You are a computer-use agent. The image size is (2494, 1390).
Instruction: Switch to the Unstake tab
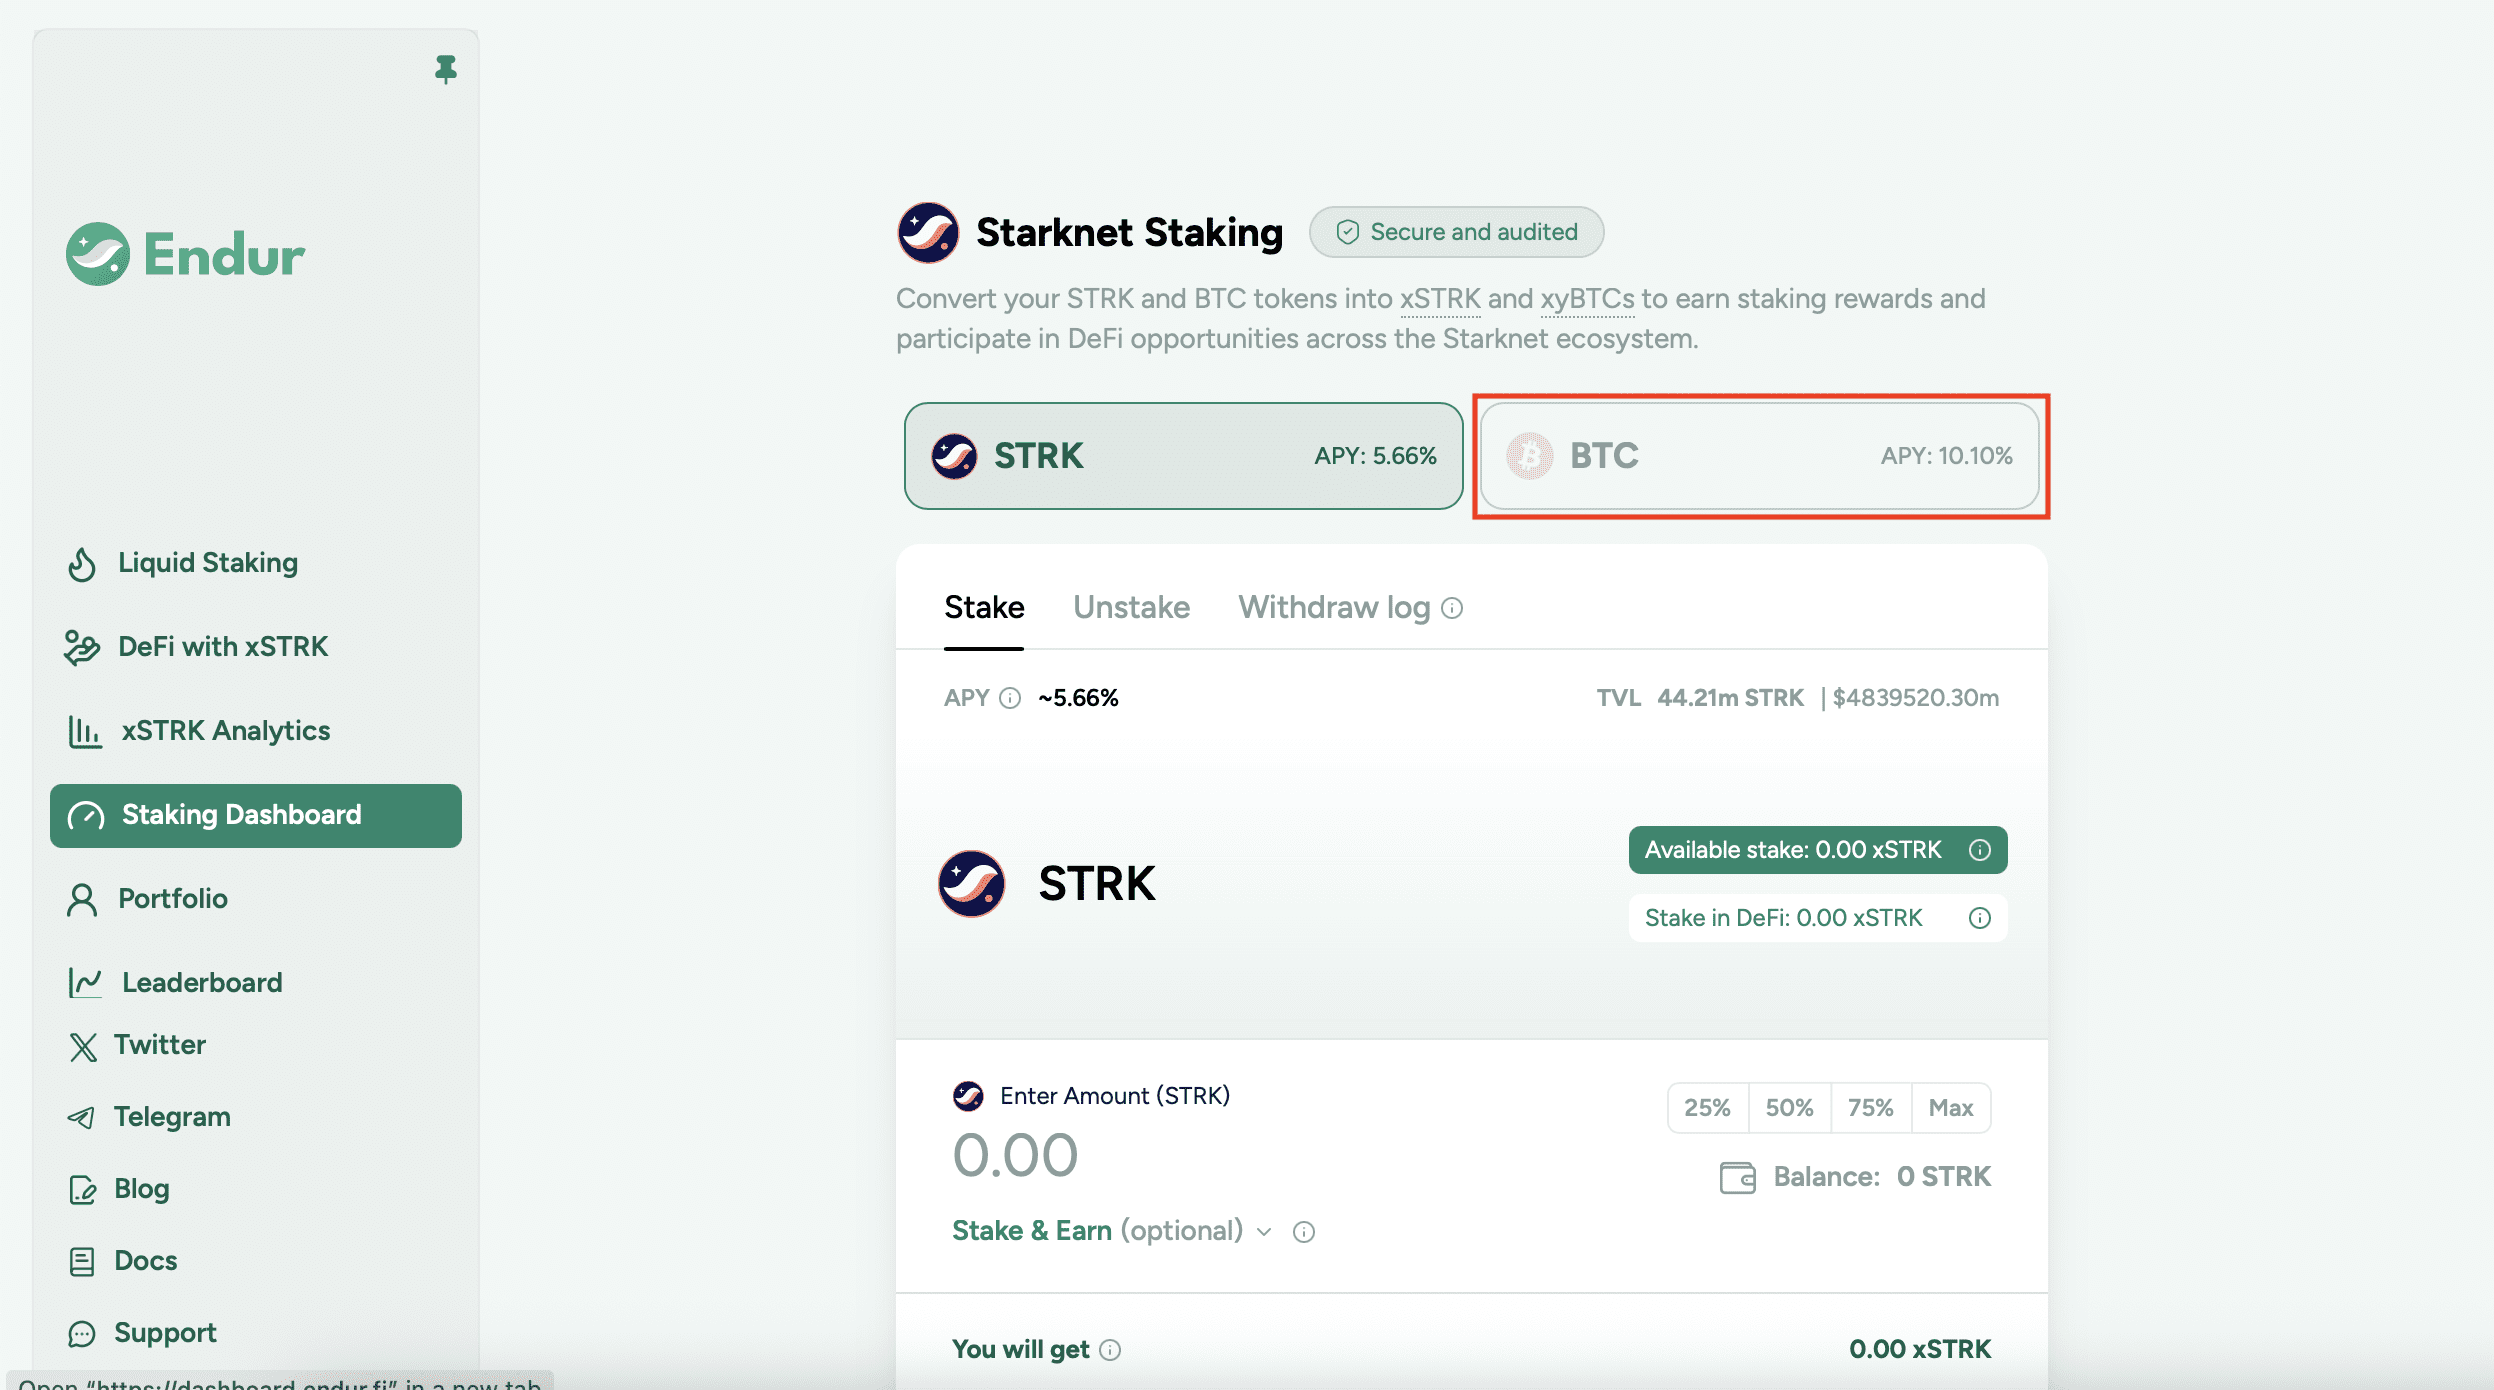[x=1131, y=607]
